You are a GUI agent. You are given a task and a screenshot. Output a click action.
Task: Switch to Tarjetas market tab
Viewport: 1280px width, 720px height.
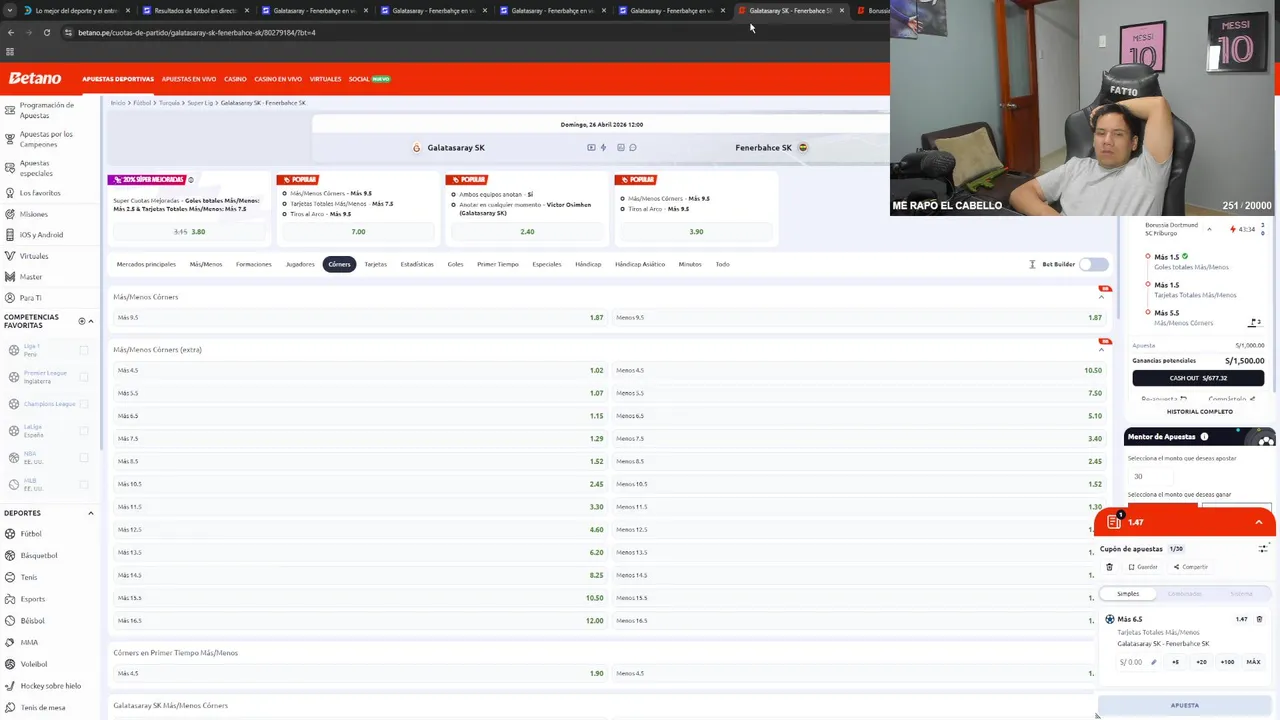(x=375, y=264)
